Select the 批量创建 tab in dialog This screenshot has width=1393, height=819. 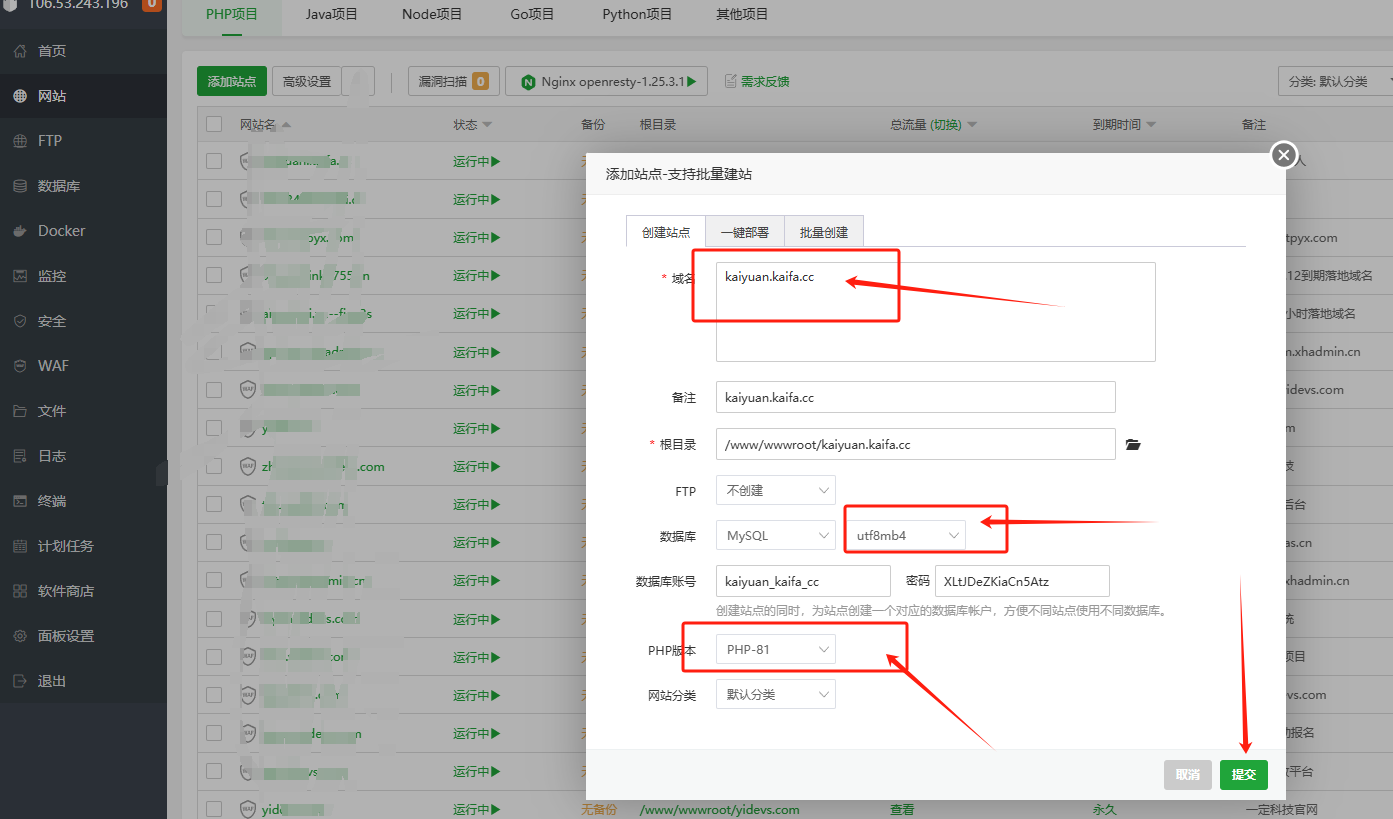(x=824, y=232)
